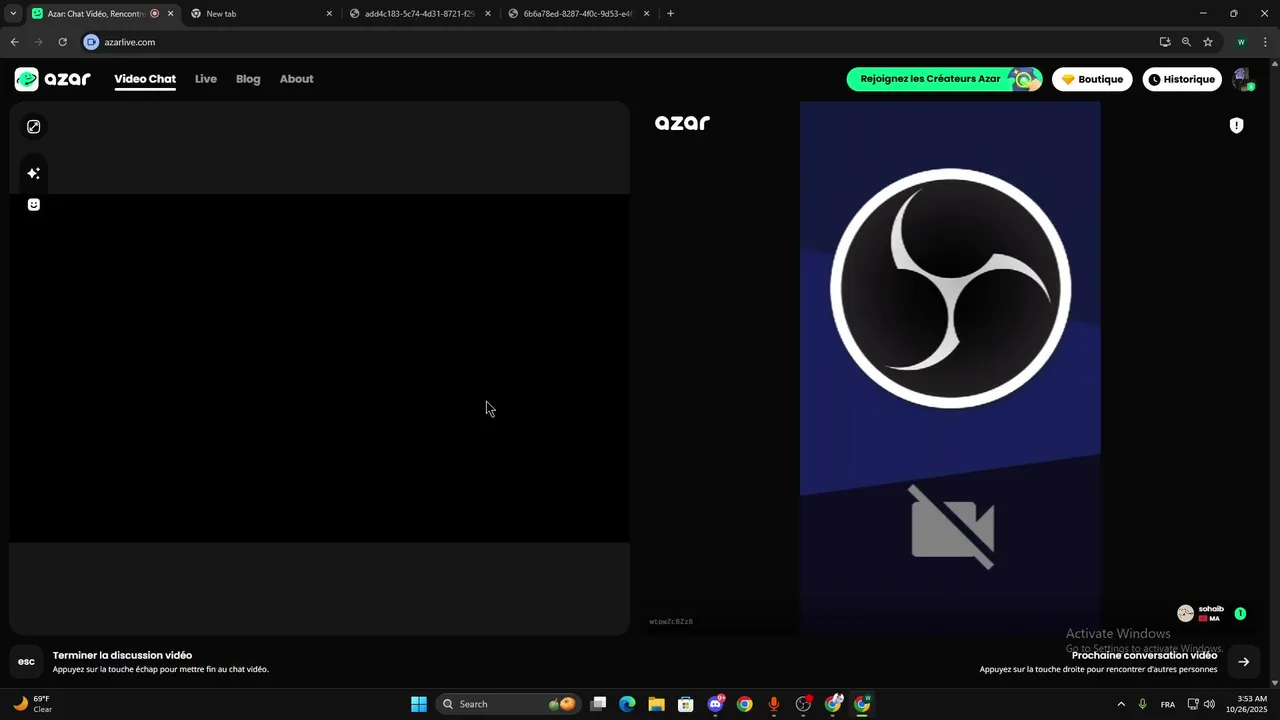Open the tab search dropdown arrow
Image resolution: width=1280 pixels, height=720 pixels.
point(13,14)
